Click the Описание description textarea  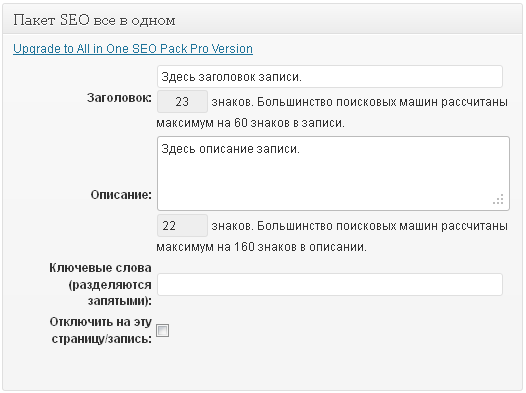[333, 173]
